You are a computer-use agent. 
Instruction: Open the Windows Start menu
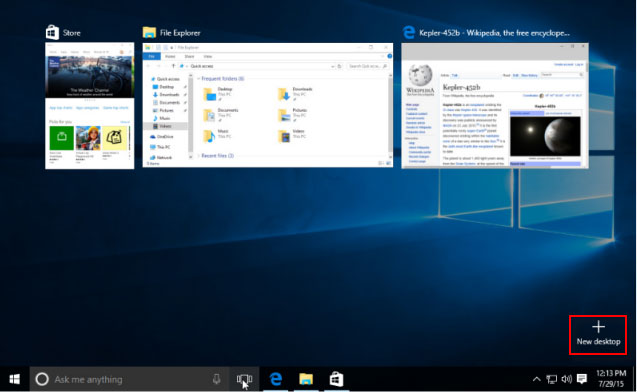click(15, 379)
